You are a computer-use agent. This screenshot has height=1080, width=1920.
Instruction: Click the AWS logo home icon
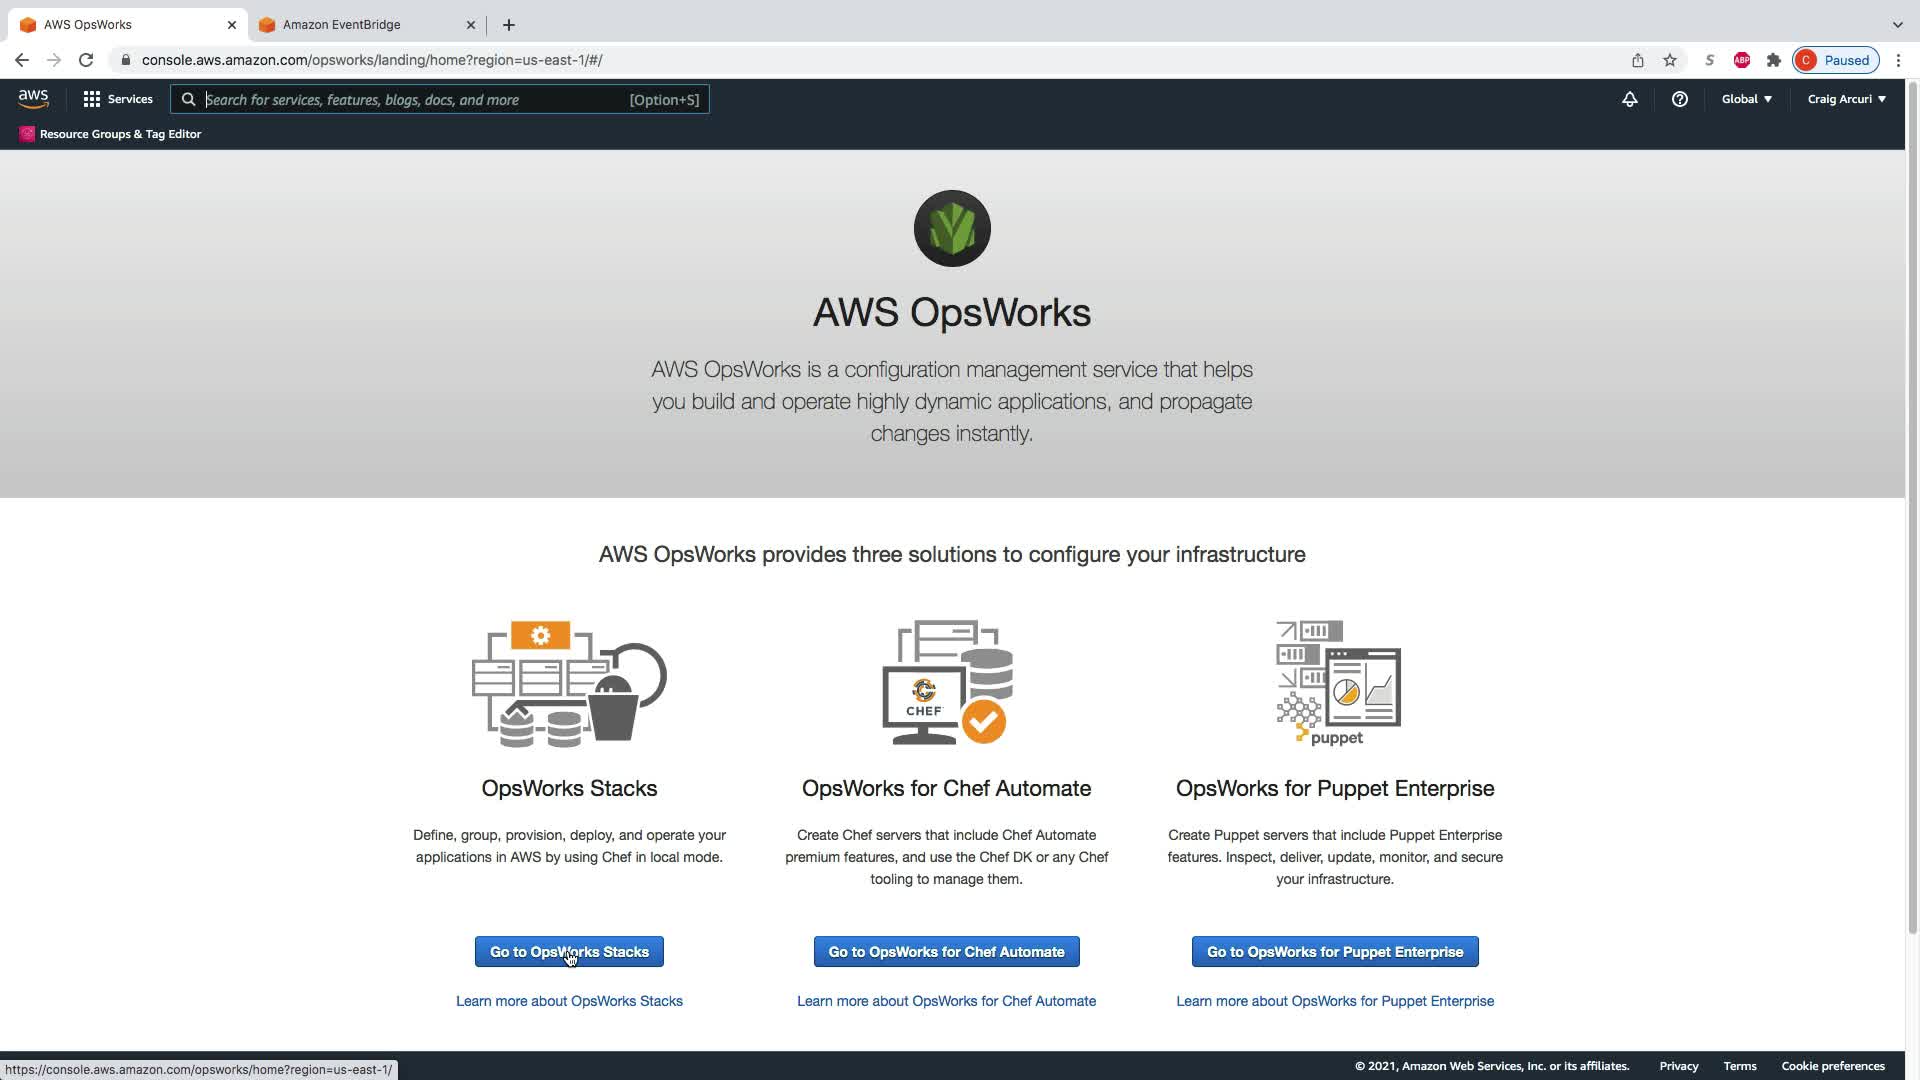point(33,99)
